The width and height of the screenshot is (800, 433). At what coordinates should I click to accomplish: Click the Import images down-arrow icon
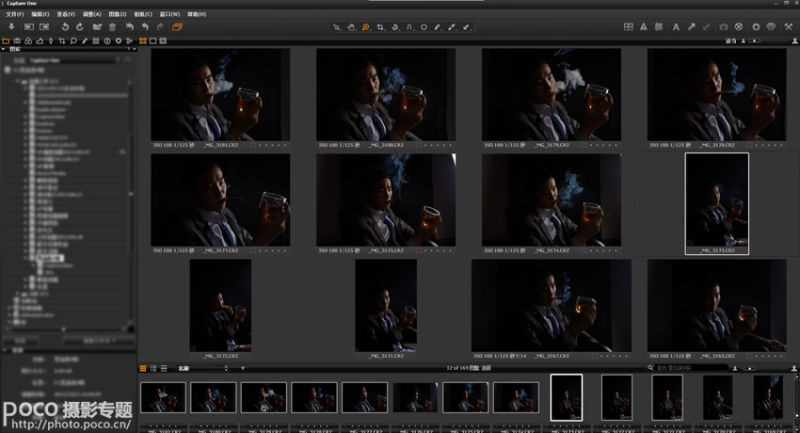[x=9, y=27]
